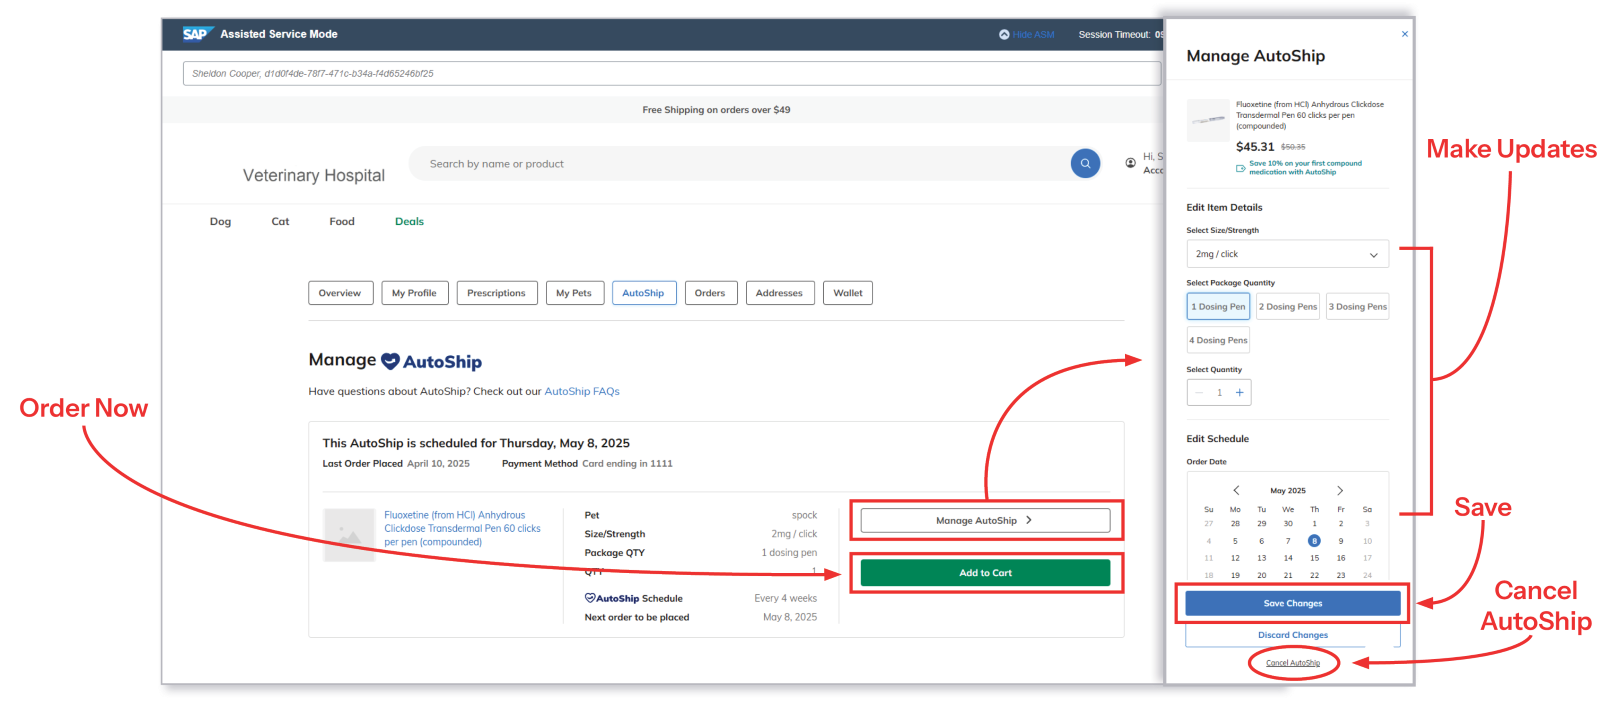Decrease quantity with minus button
This screenshot has width=1600, height=704.
point(1199,393)
